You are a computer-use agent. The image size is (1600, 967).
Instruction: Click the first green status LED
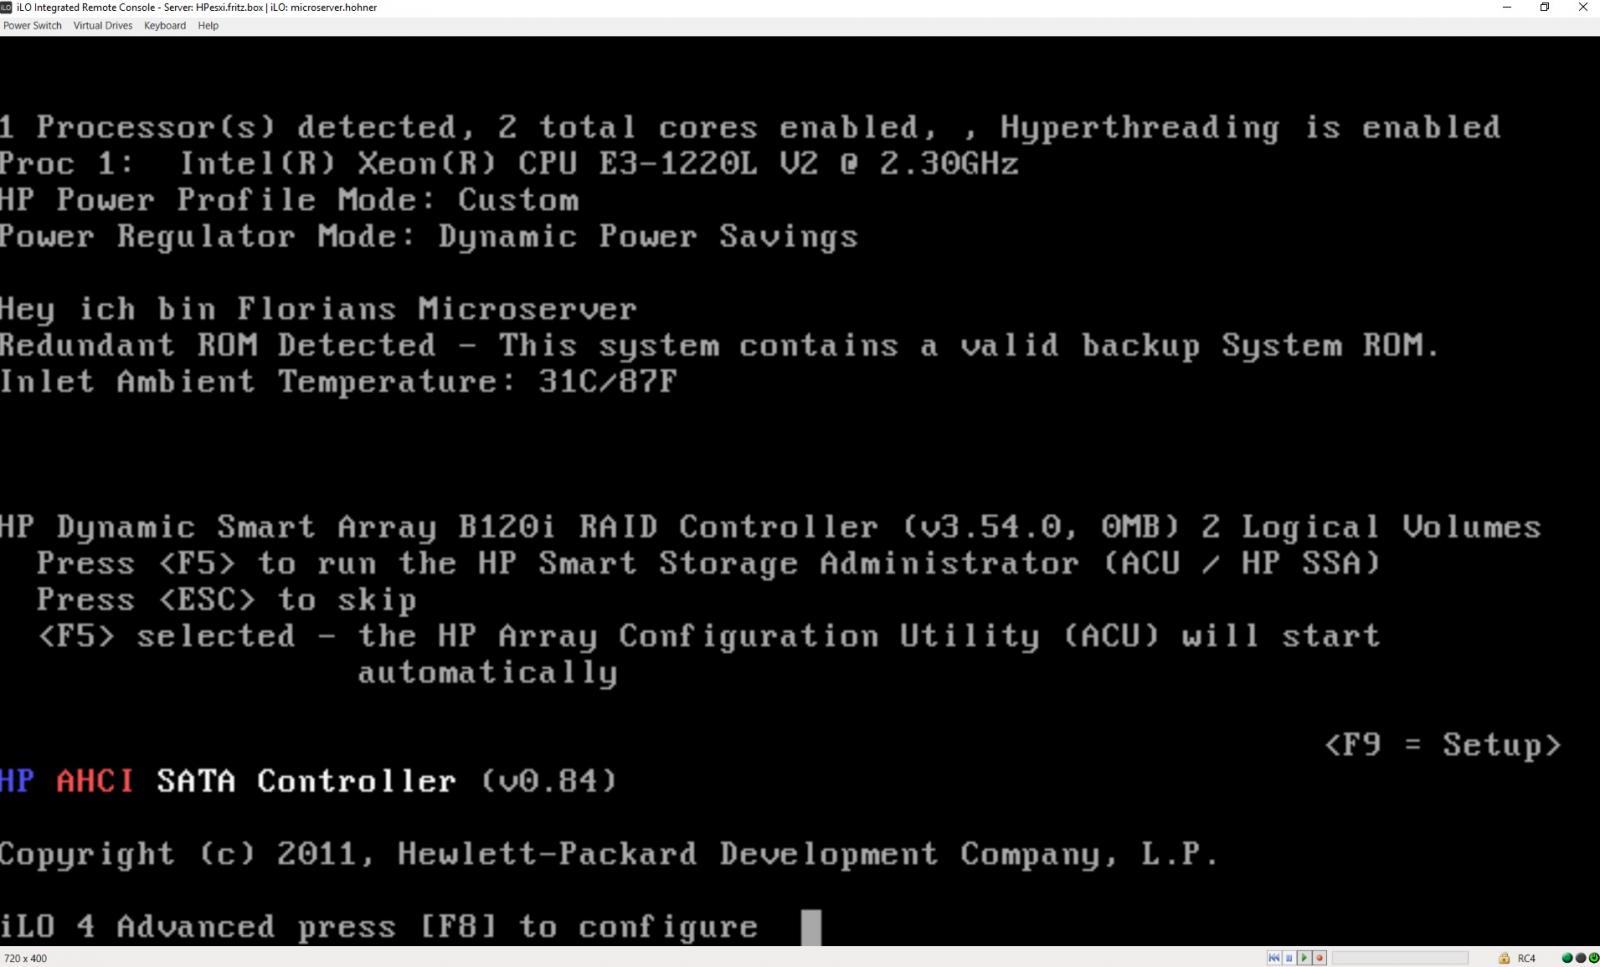coord(1567,958)
